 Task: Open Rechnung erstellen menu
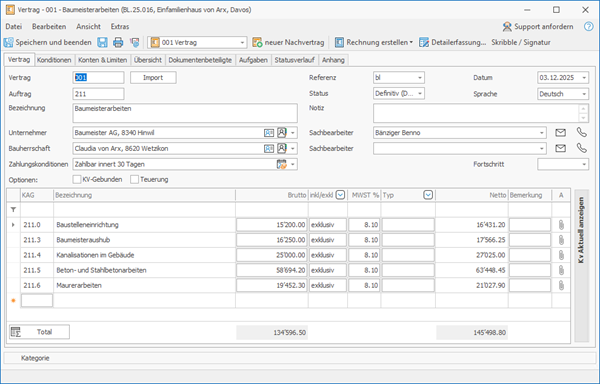point(373,42)
